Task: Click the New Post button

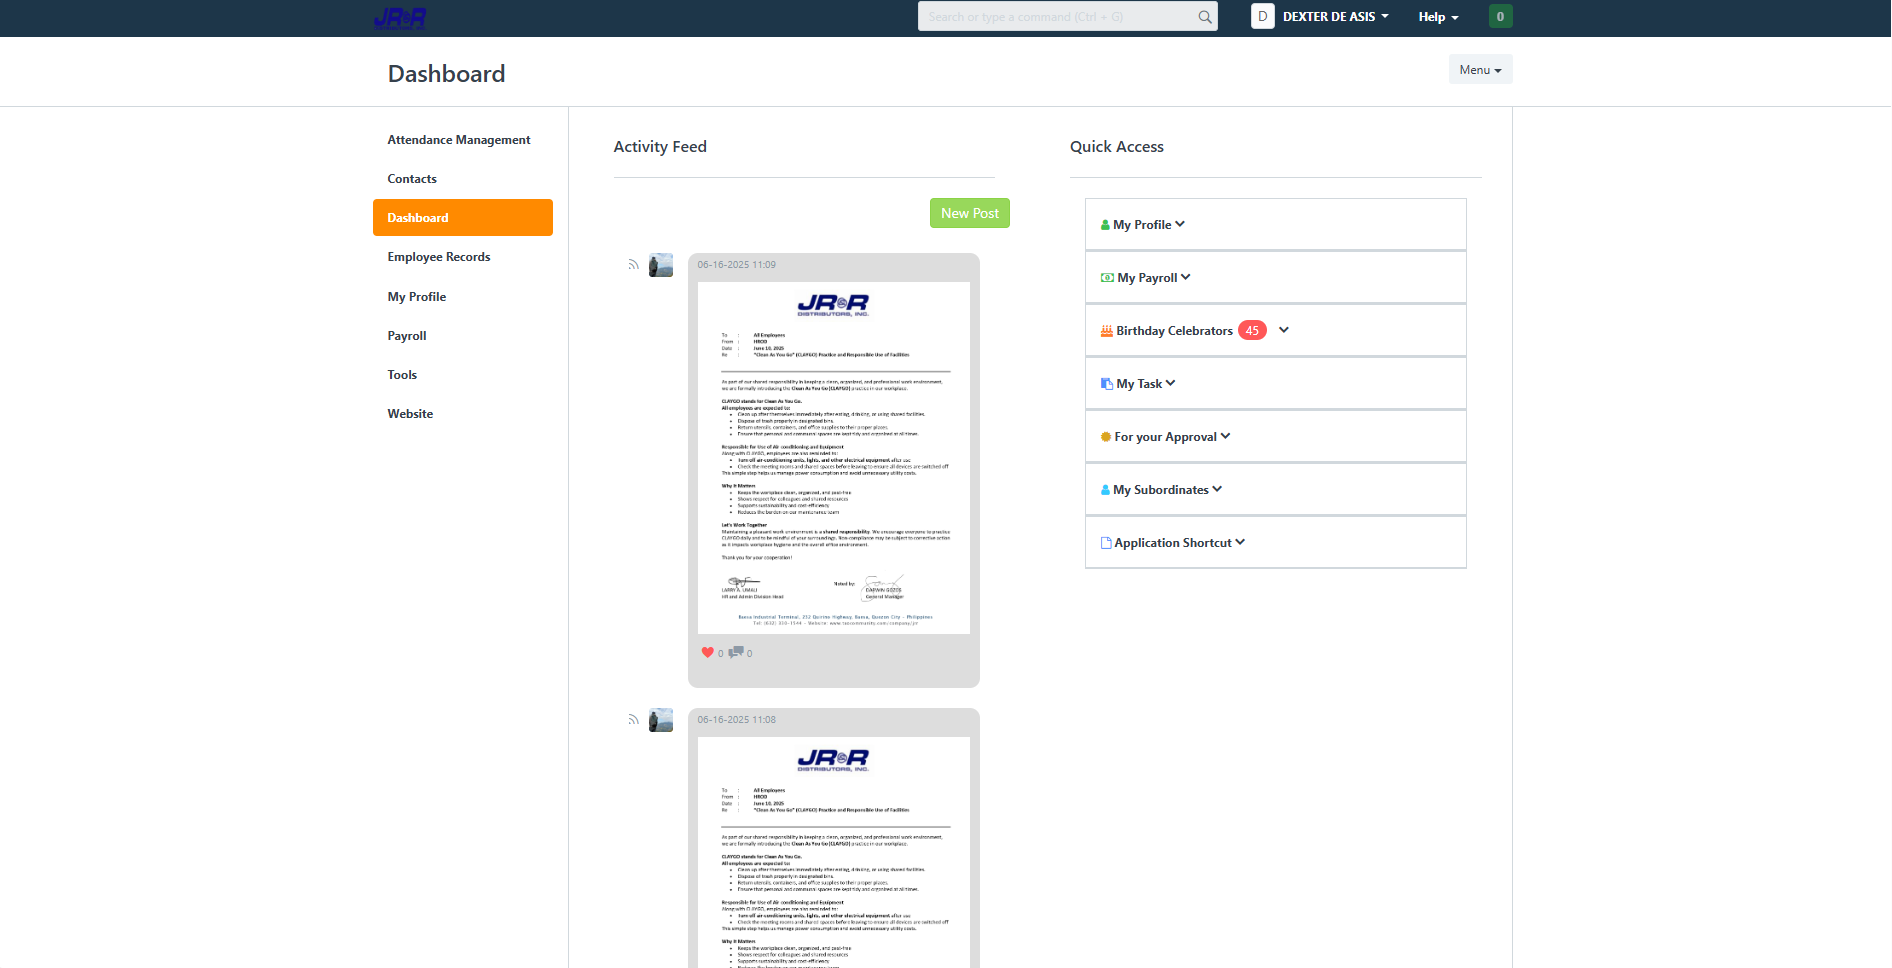Action: (969, 213)
